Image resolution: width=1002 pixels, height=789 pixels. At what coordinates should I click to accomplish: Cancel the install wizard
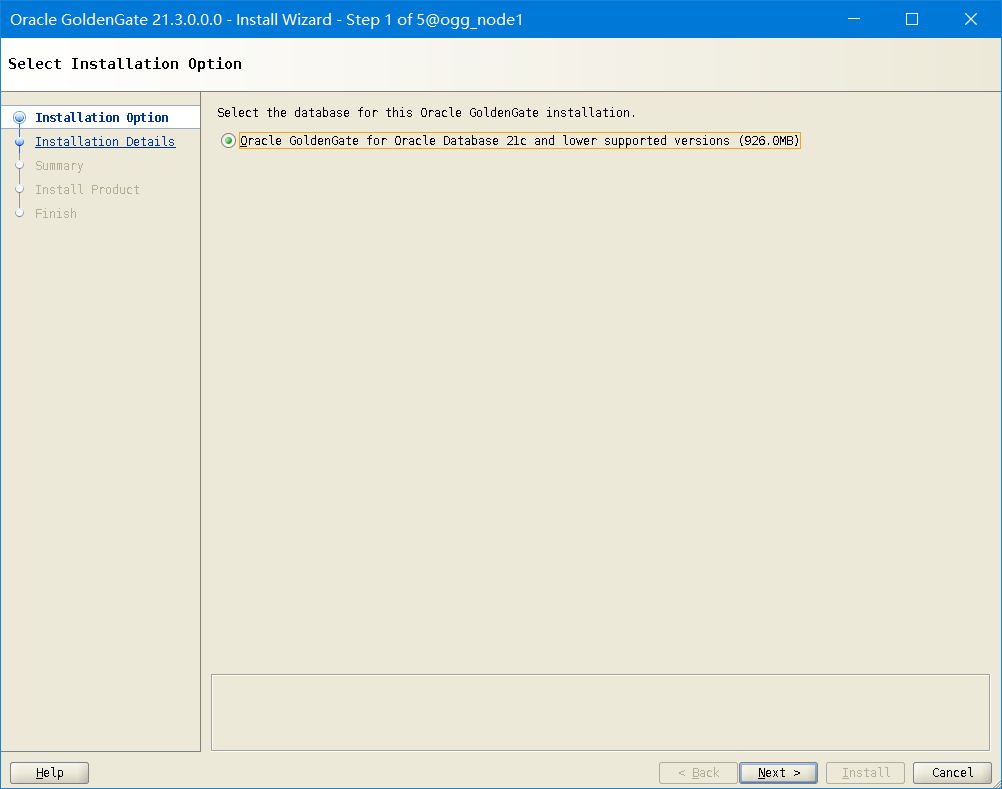[952, 772]
